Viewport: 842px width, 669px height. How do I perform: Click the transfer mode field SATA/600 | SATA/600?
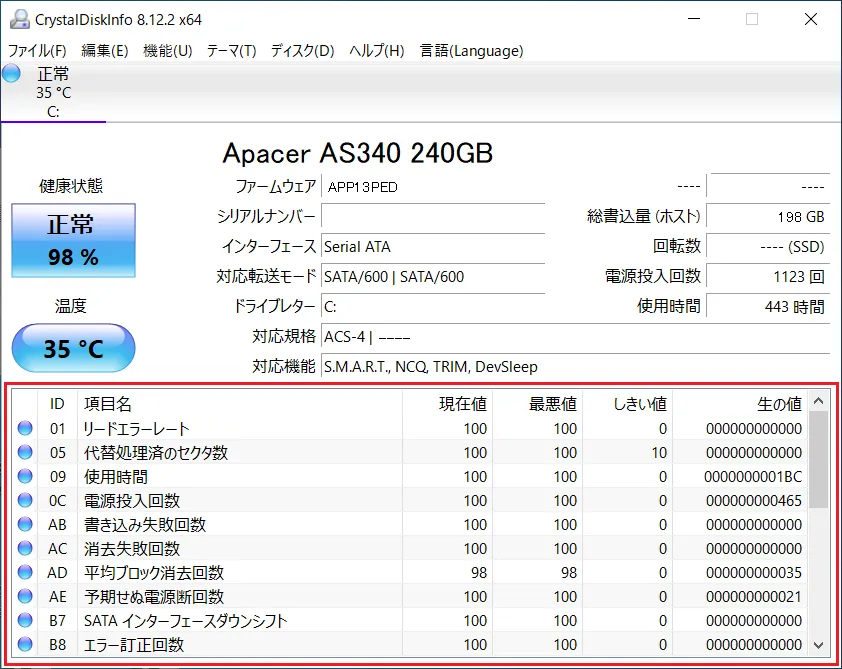[x=433, y=277]
